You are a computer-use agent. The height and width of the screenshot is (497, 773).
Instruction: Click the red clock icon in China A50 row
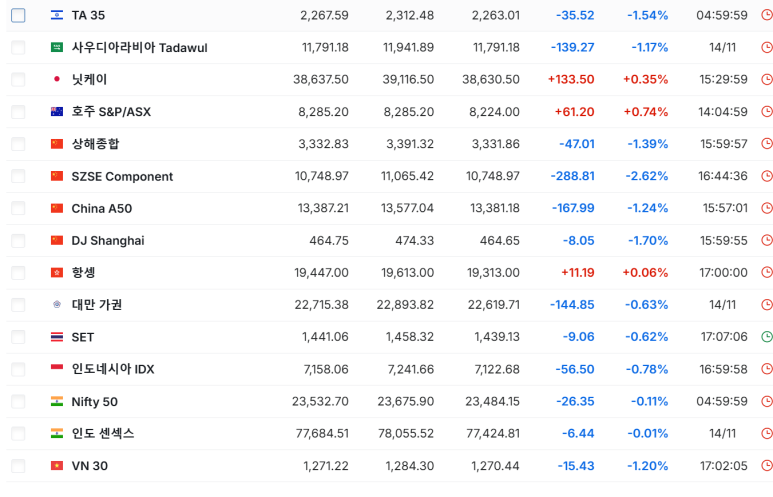(767, 208)
